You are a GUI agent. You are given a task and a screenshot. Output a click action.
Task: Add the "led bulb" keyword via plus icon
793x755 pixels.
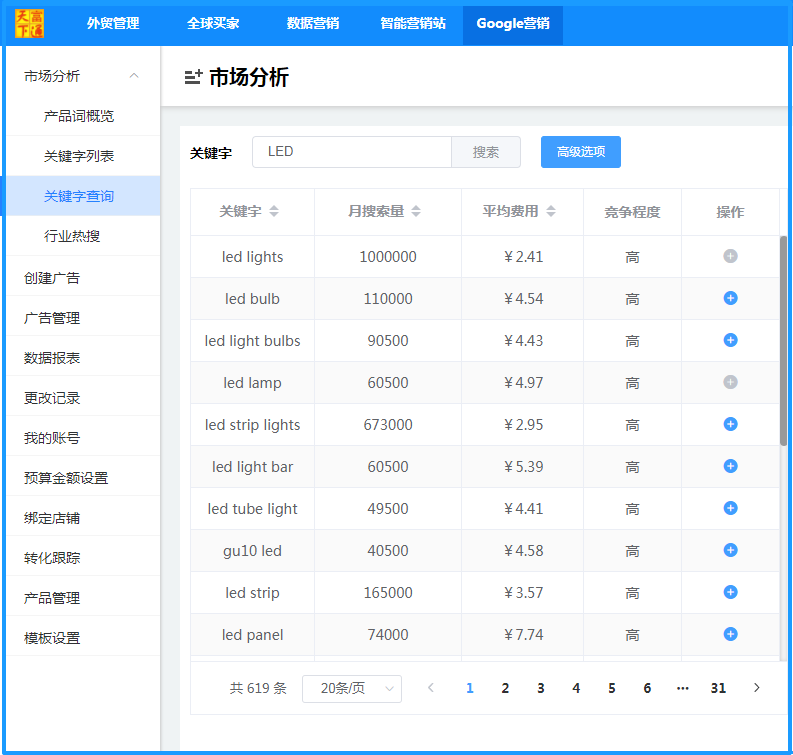click(x=730, y=298)
